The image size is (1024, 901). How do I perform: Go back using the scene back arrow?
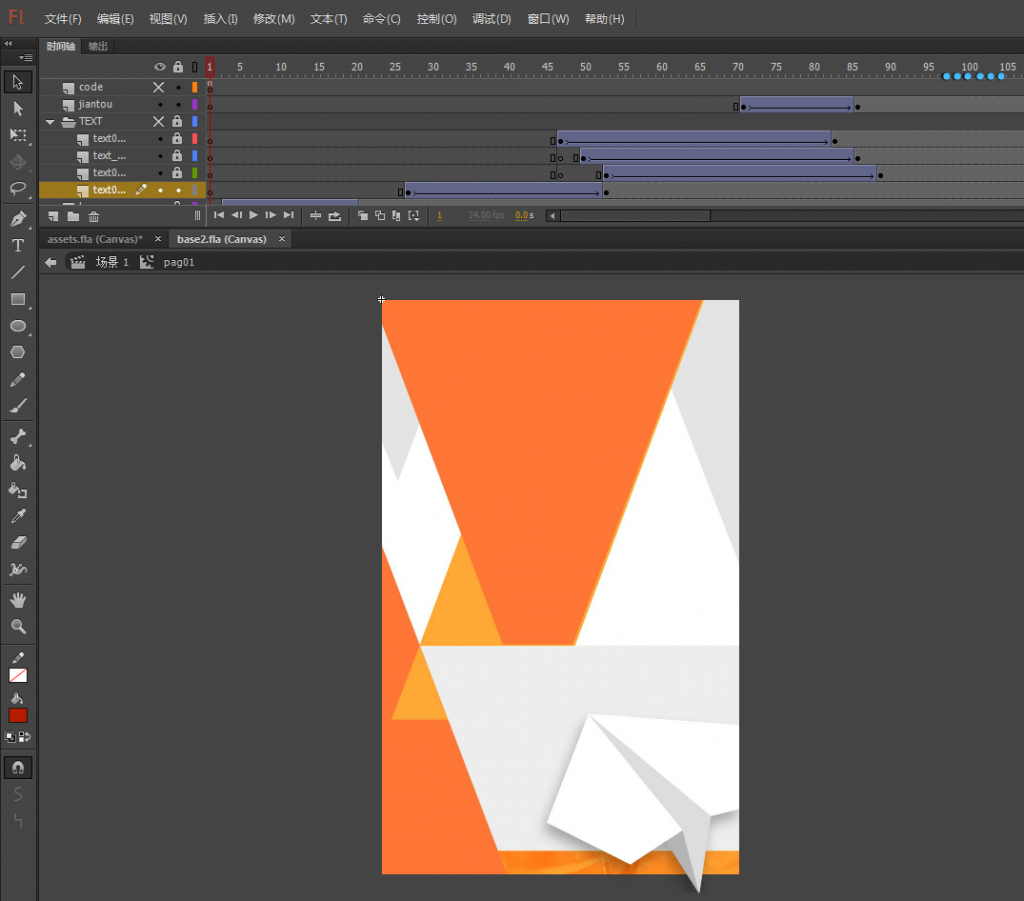[49, 262]
